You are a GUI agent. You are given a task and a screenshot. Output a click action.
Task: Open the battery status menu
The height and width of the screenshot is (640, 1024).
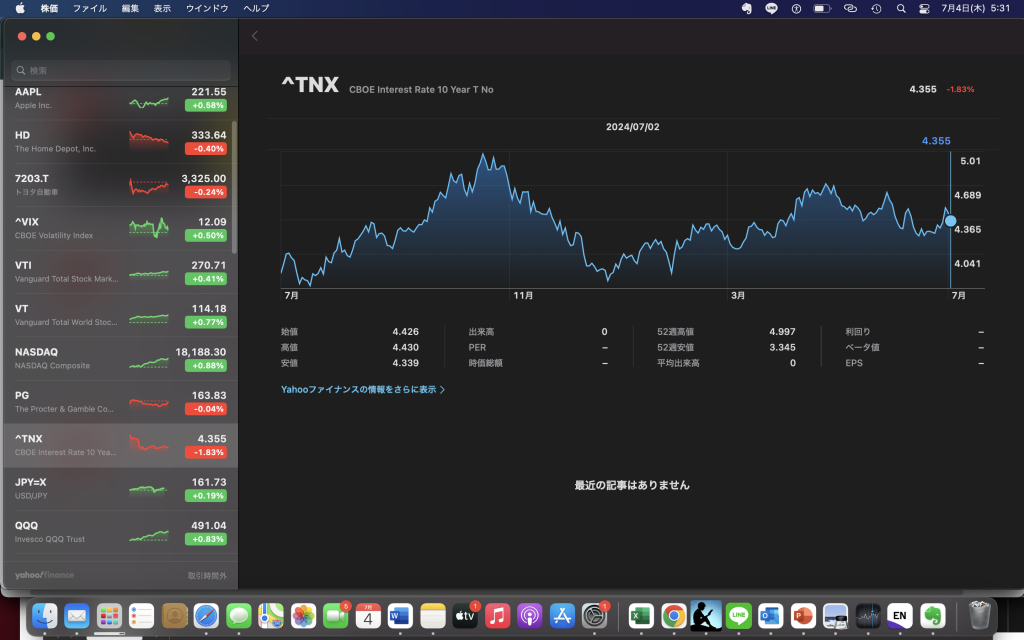pyautogui.click(x=822, y=8)
